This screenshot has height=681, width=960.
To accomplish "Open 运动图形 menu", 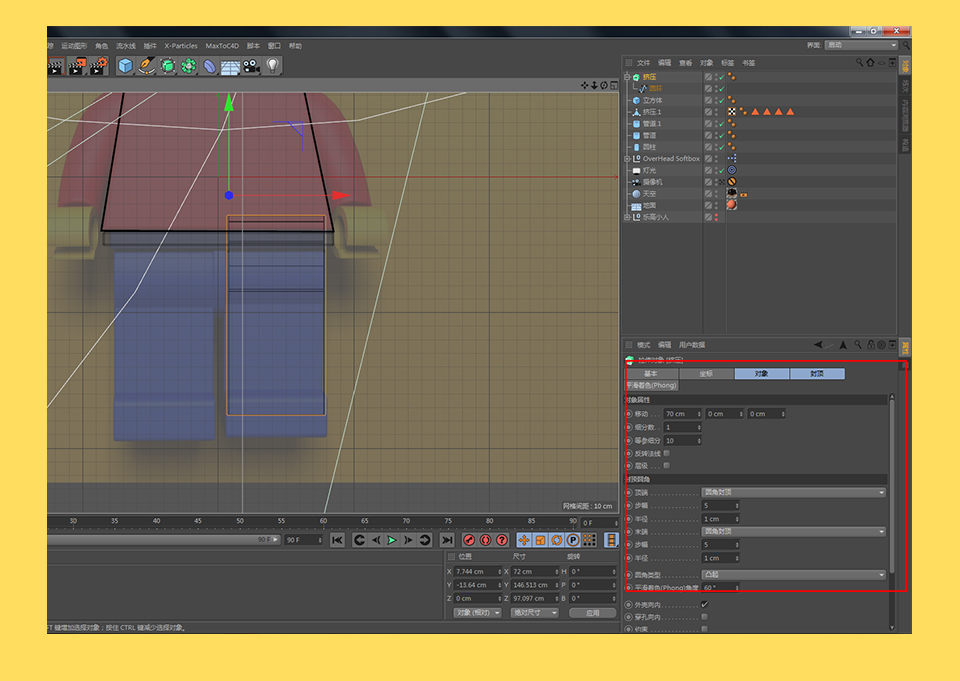I will click(74, 46).
